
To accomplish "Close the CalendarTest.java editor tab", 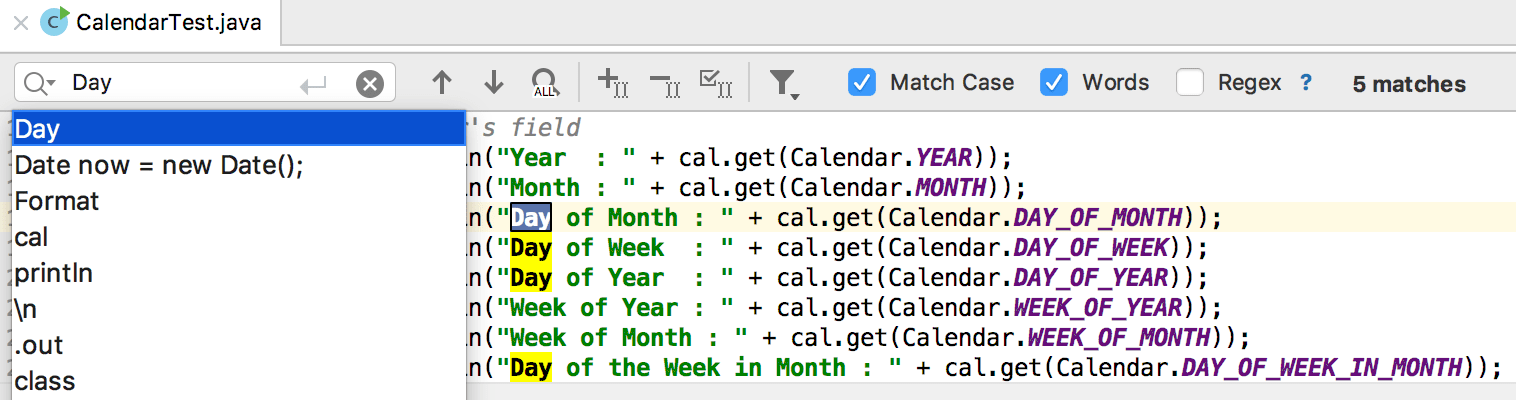I will click(x=20, y=22).
